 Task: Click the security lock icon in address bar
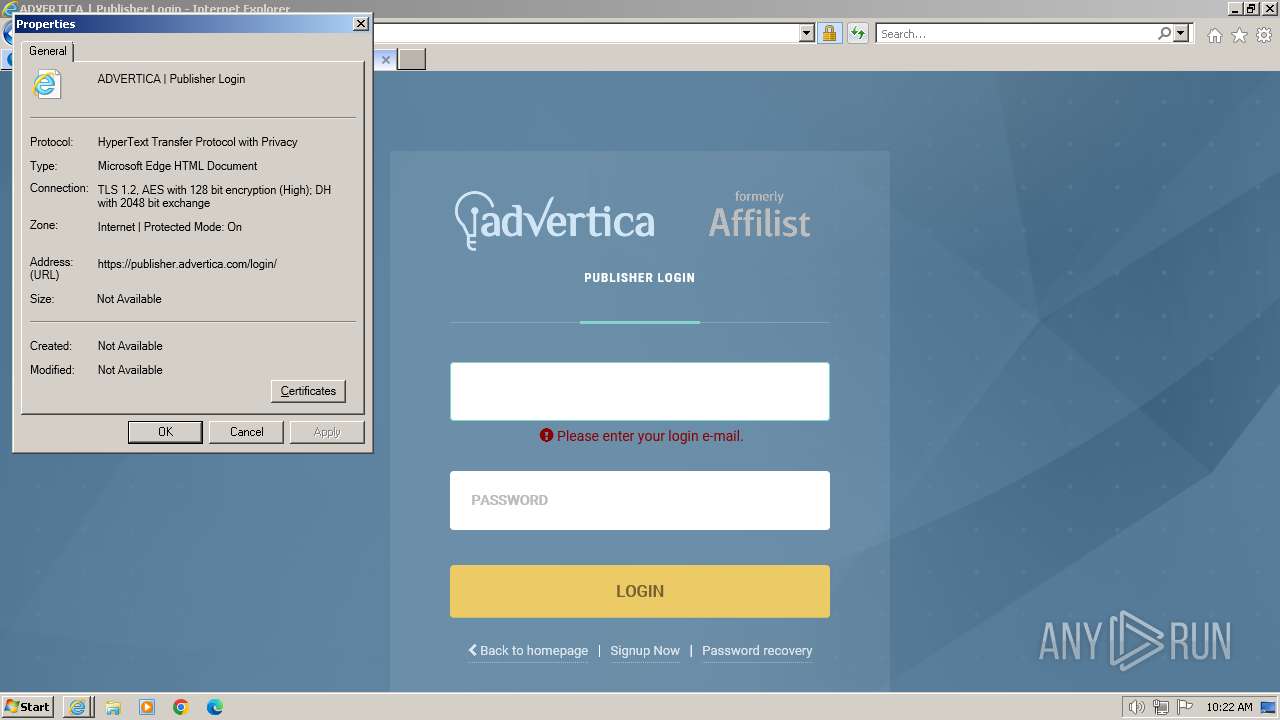coord(829,34)
